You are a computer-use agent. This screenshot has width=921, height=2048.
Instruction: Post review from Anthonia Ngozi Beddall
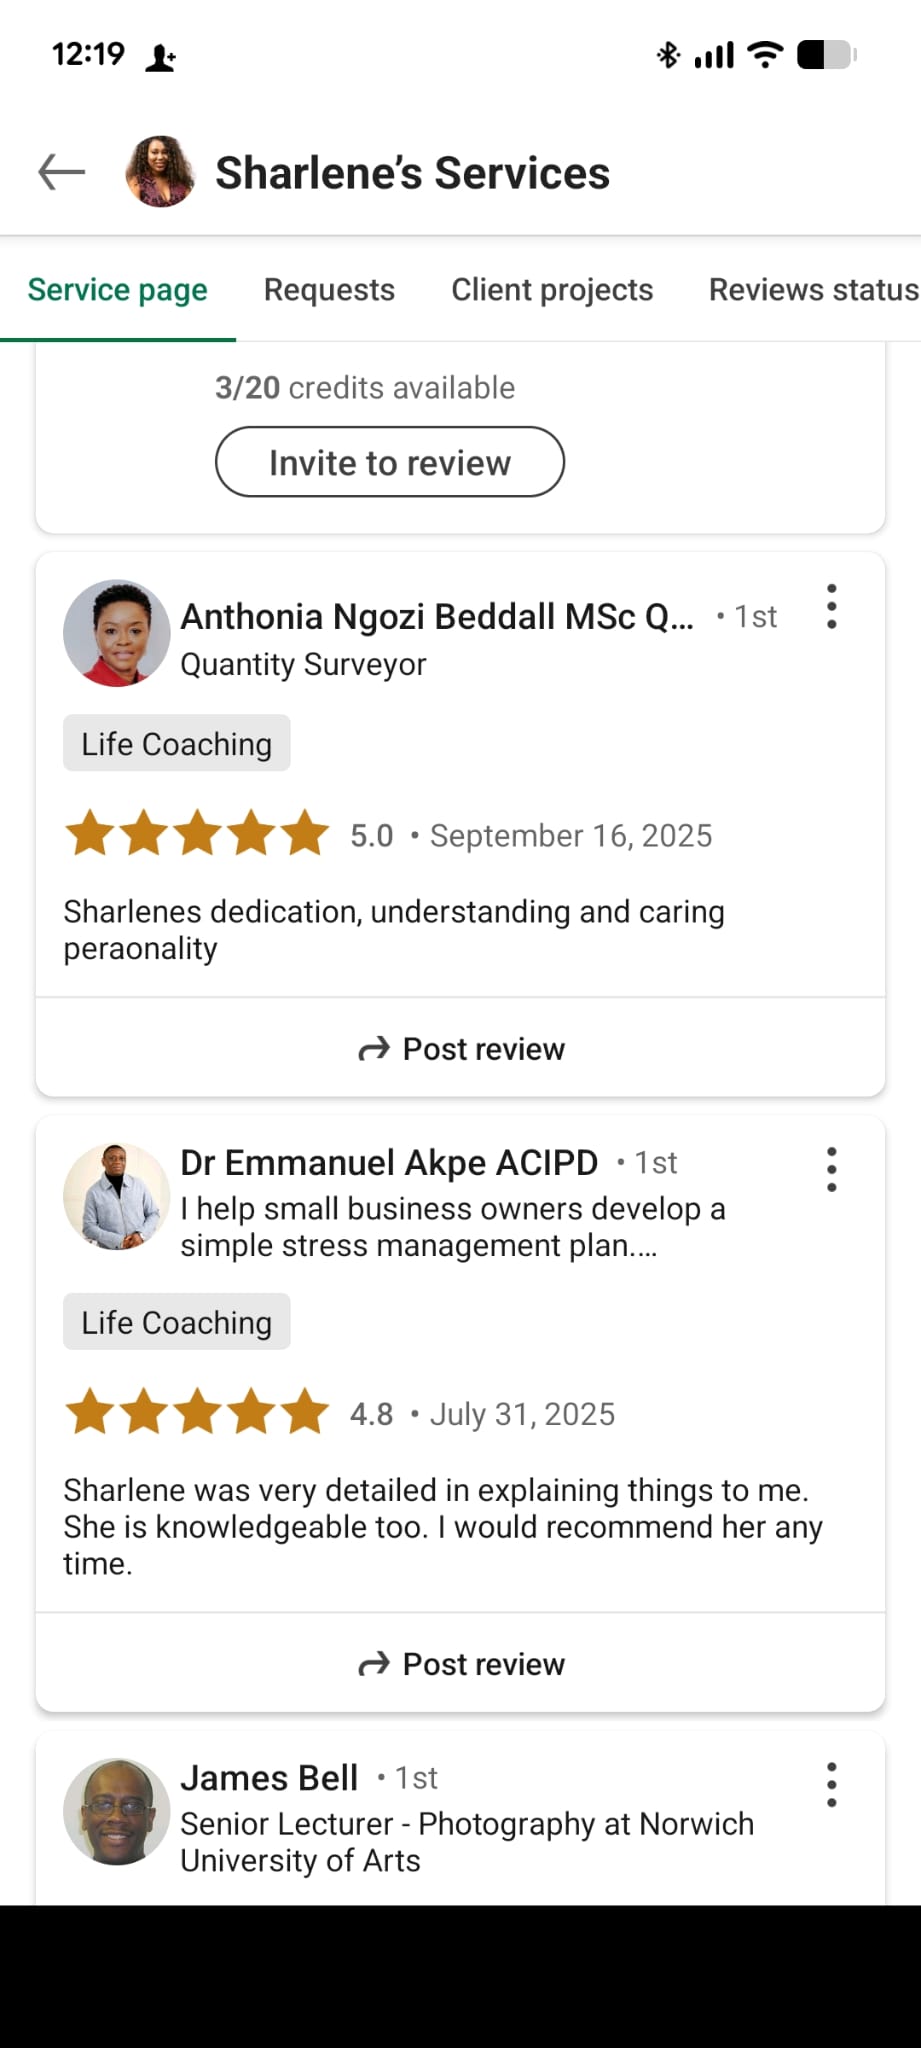(461, 1049)
